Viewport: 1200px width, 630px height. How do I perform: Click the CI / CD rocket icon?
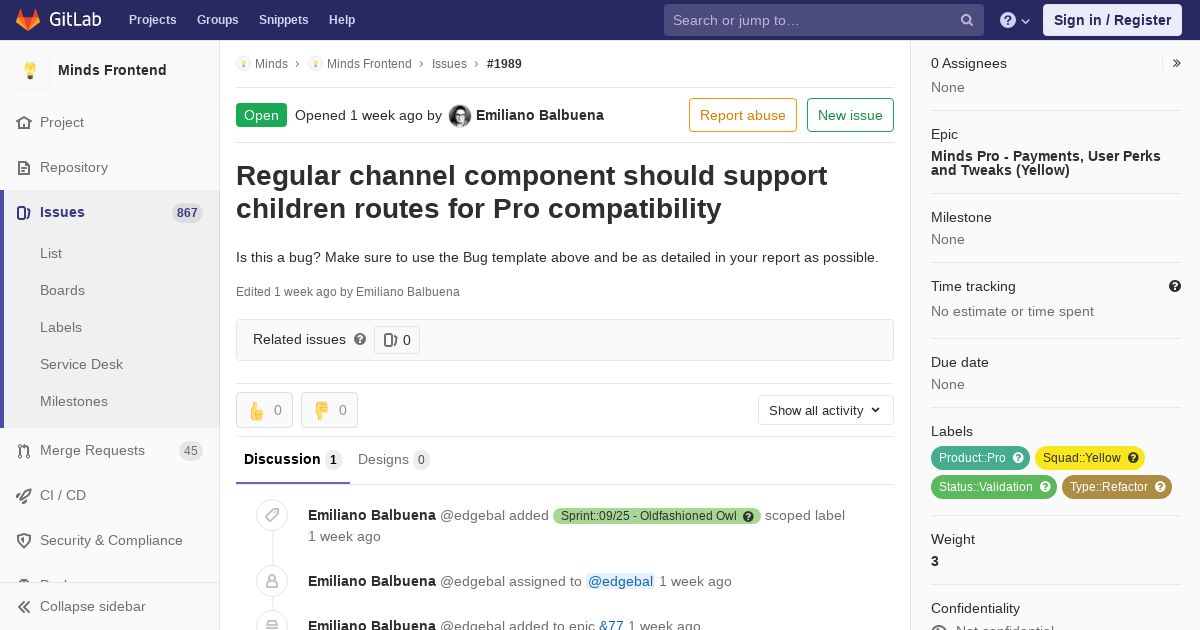pyautogui.click(x=24, y=496)
